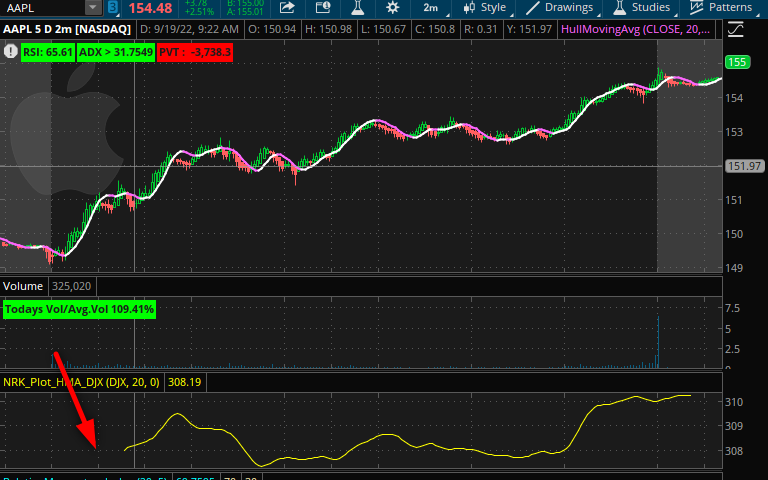Click the Todays Vol/Avg.Vol 109.41% label
This screenshot has width=768, height=480.
click(79, 310)
